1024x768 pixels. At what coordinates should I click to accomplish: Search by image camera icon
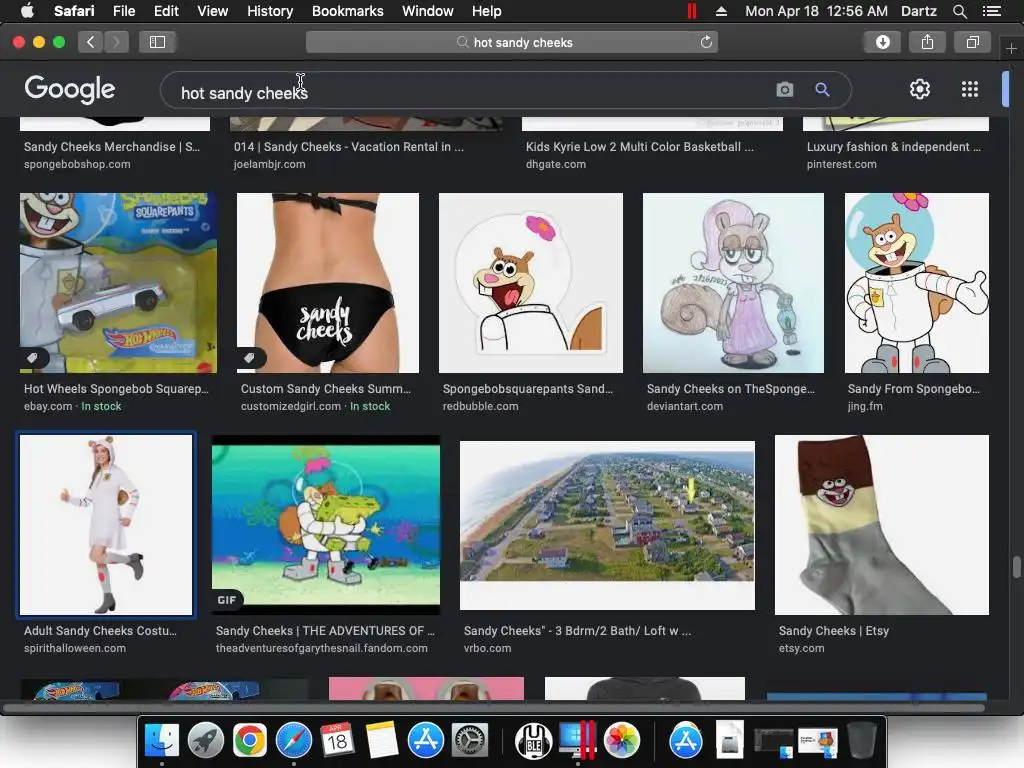coord(784,89)
